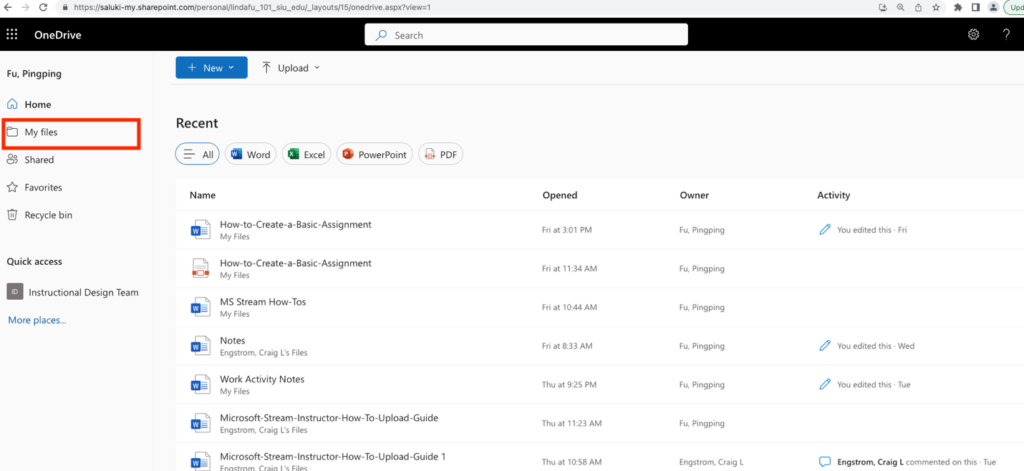Open the MS Stream How-Tos file

click(x=263, y=302)
